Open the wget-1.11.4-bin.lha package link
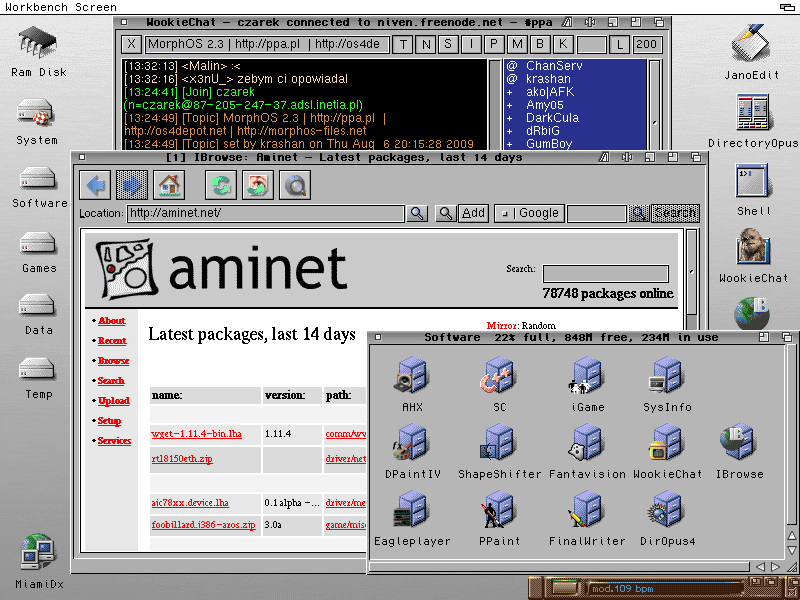 pyautogui.click(x=196, y=434)
